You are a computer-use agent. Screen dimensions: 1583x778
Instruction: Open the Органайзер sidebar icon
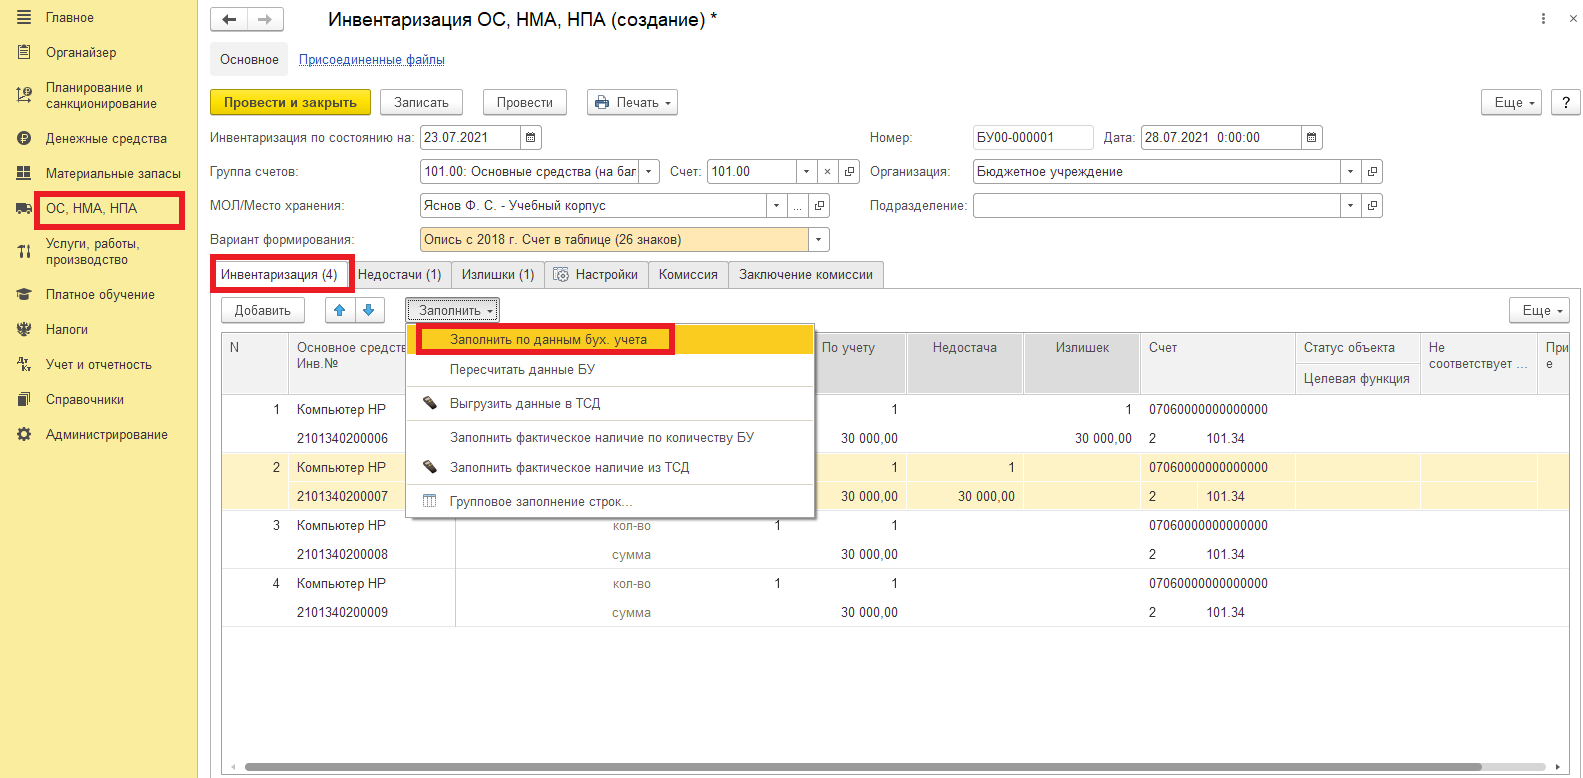tap(24, 52)
